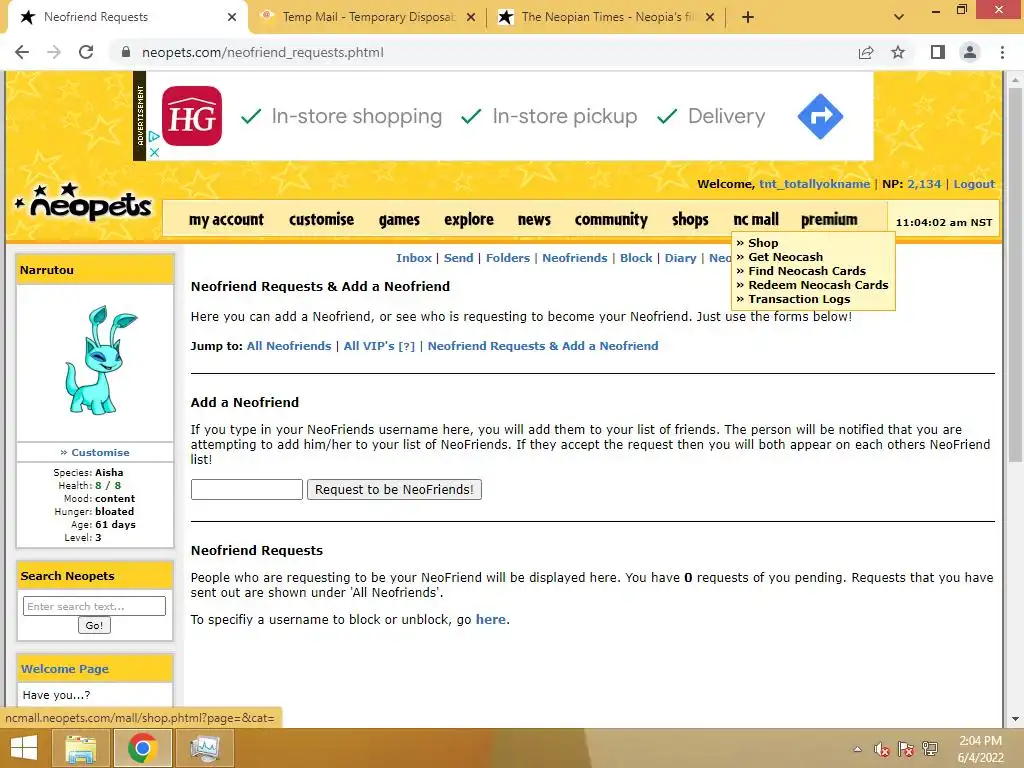Open File Explorer from the taskbar
Screen dimensions: 1024x768
tap(80, 748)
